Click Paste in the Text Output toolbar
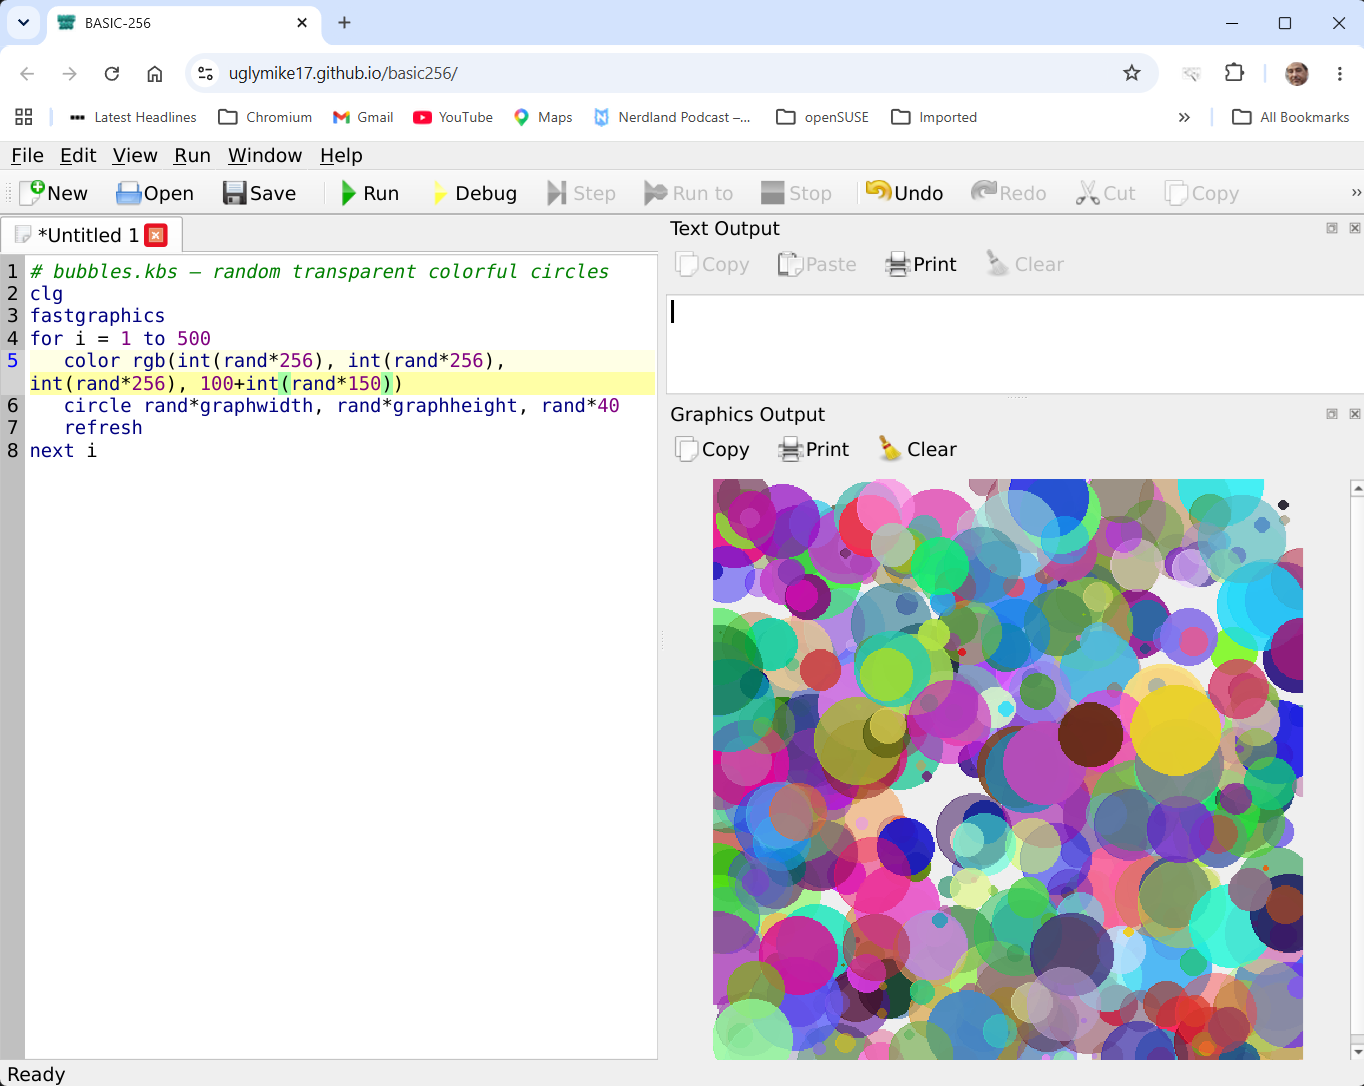The height and width of the screenshot is (1086, 1364). point(817,264)
